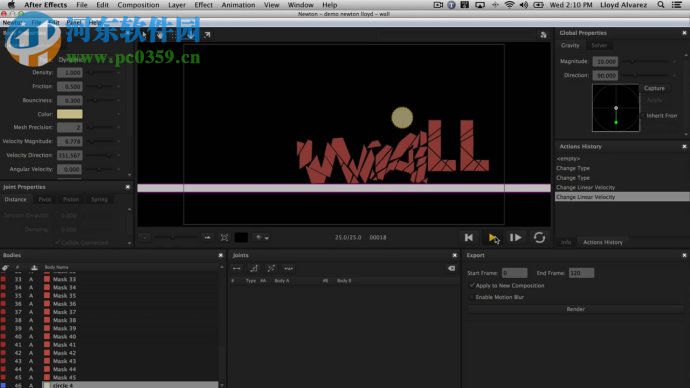Image resolution: width=690 pixels, height=388 pixels.
Task: Click the preview viewer's top-right corner icon
Action: point(543,35)
